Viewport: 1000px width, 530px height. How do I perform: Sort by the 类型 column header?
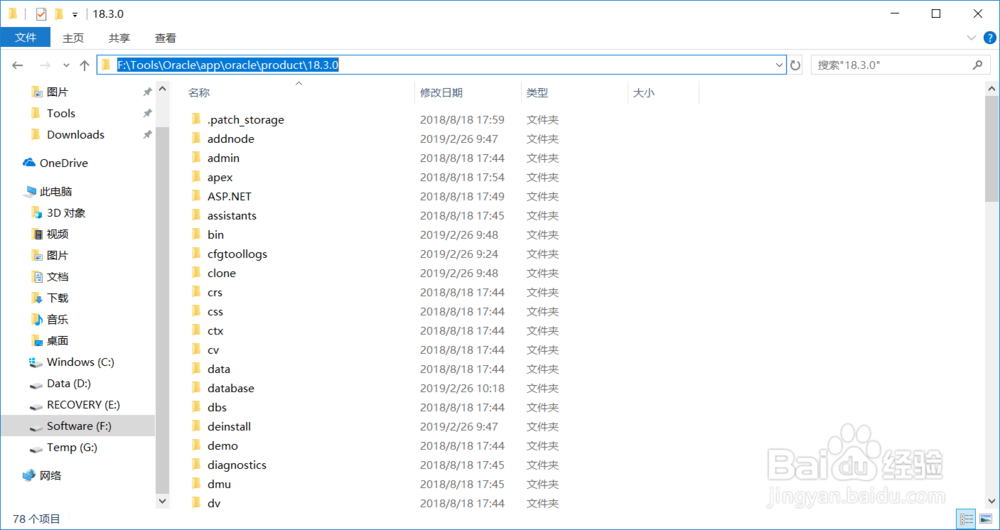(x=537, y=93)
